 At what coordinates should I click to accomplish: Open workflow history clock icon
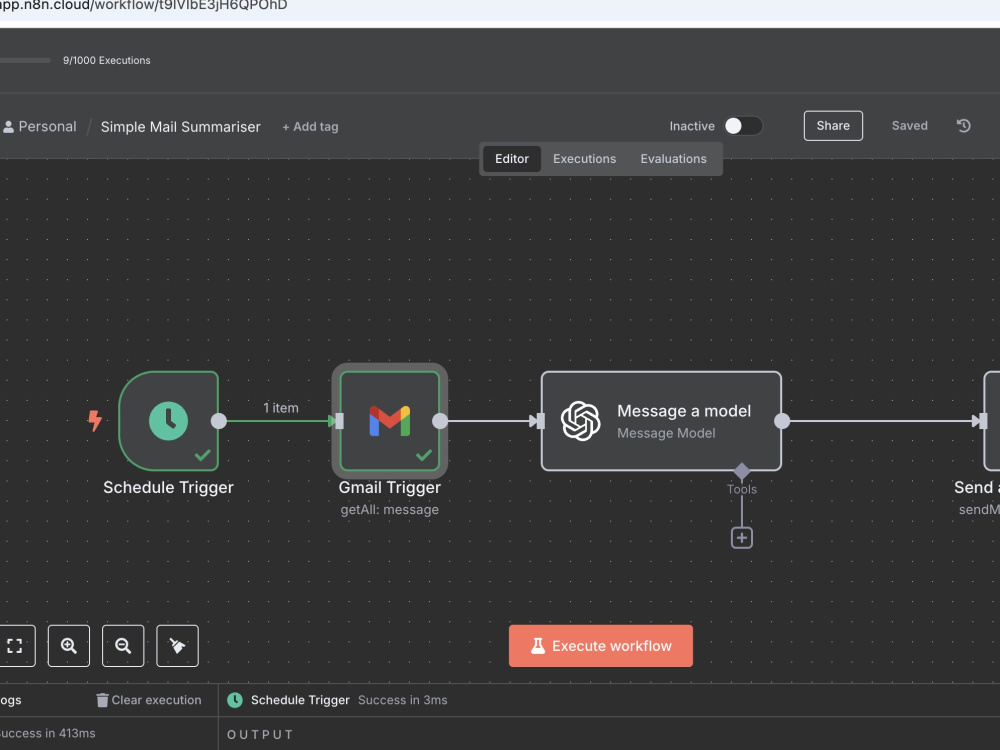click(964, 126)
